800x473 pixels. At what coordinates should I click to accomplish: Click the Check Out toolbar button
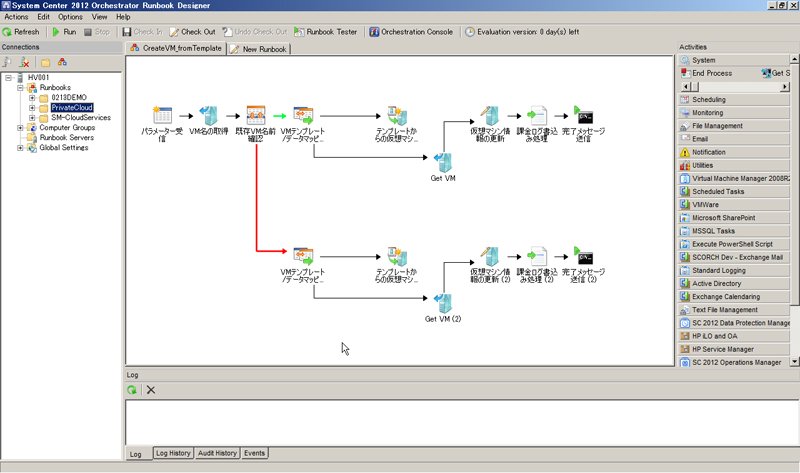coord(192,32)
